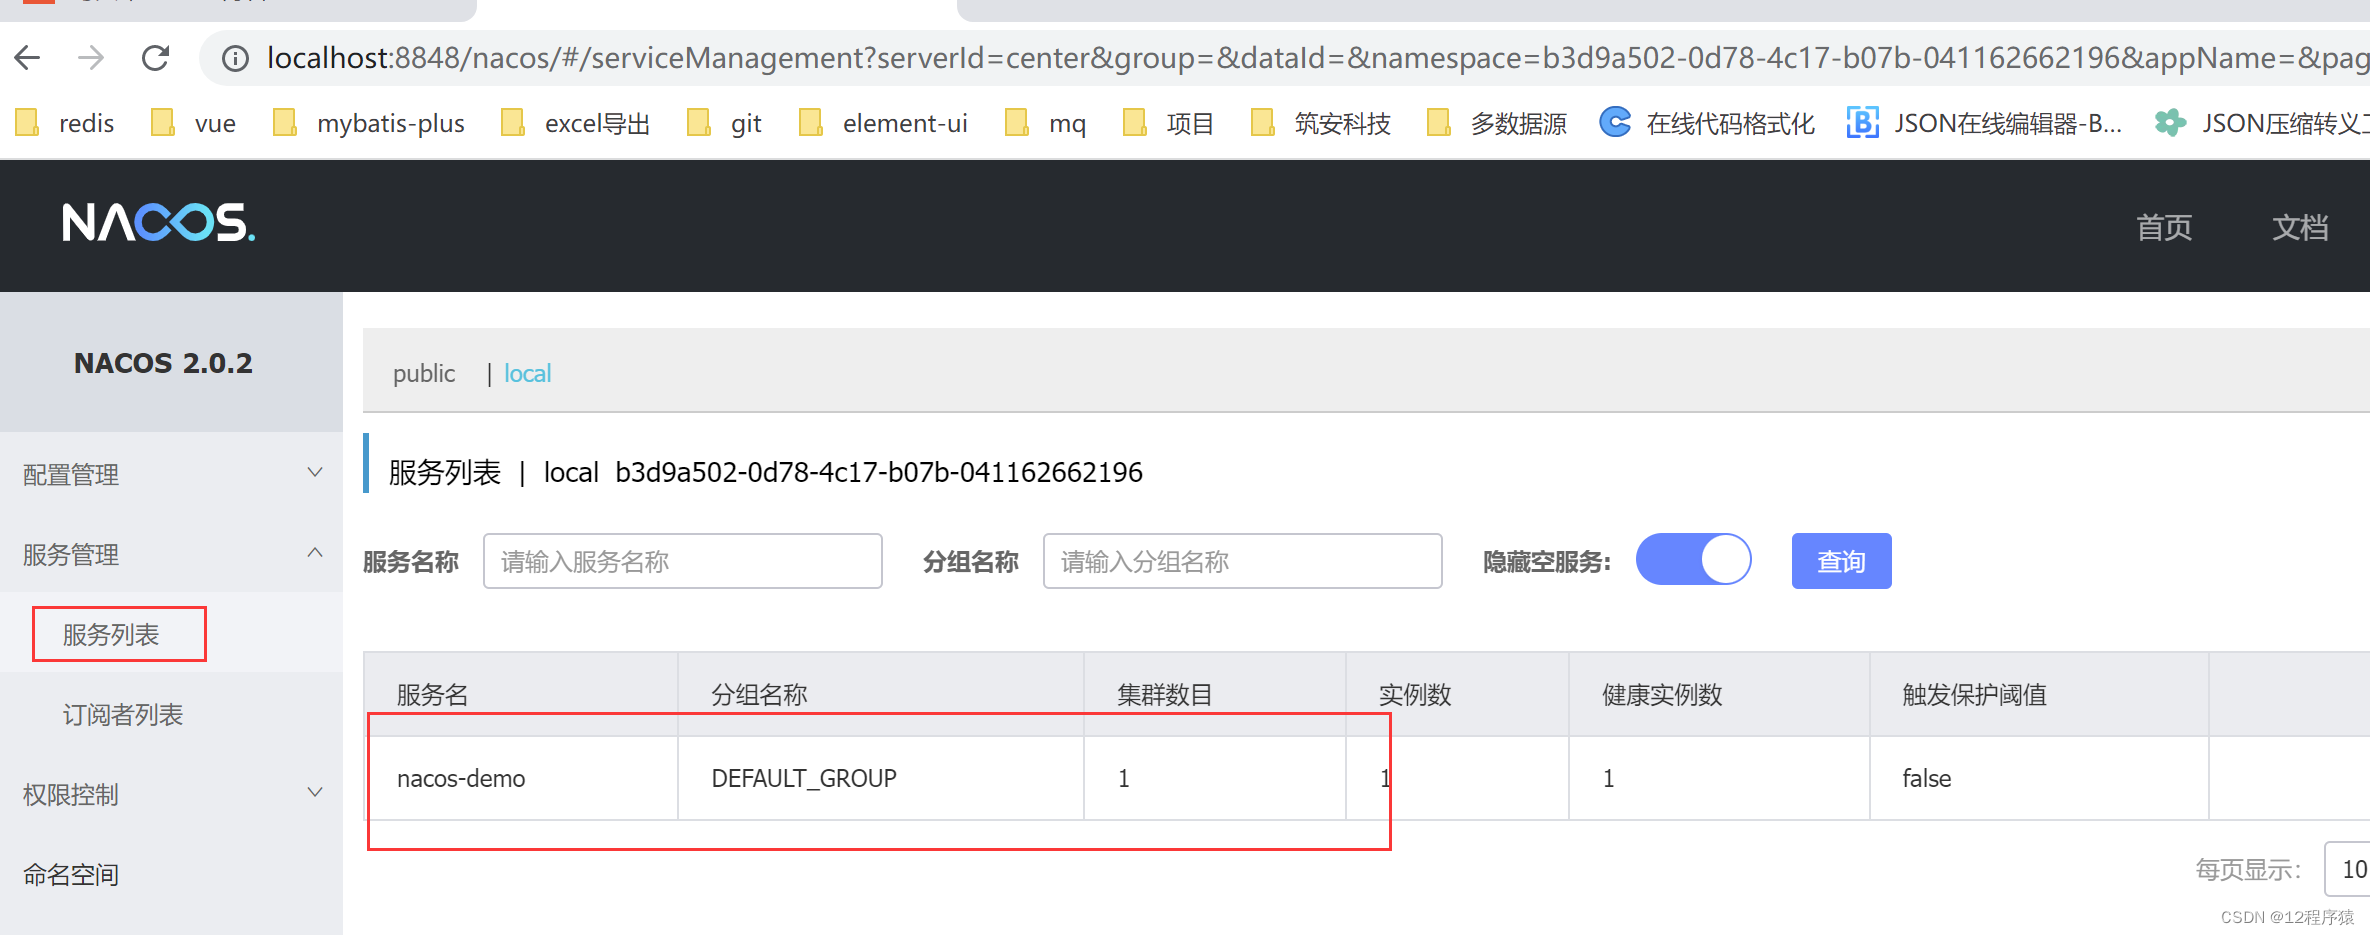Click the 服务名称 input field

click(683, 561)
